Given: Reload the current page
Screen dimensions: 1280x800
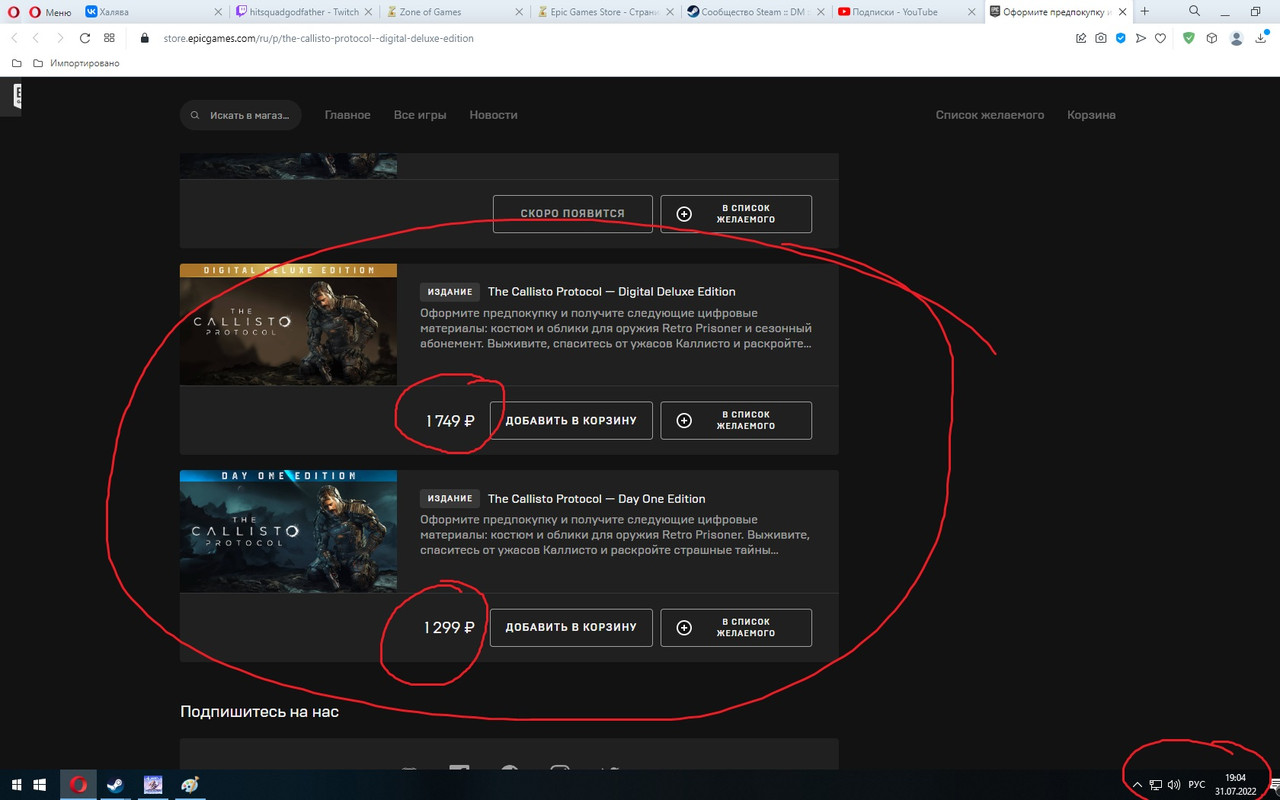Looking at the screenshot, I should point(85,38).
